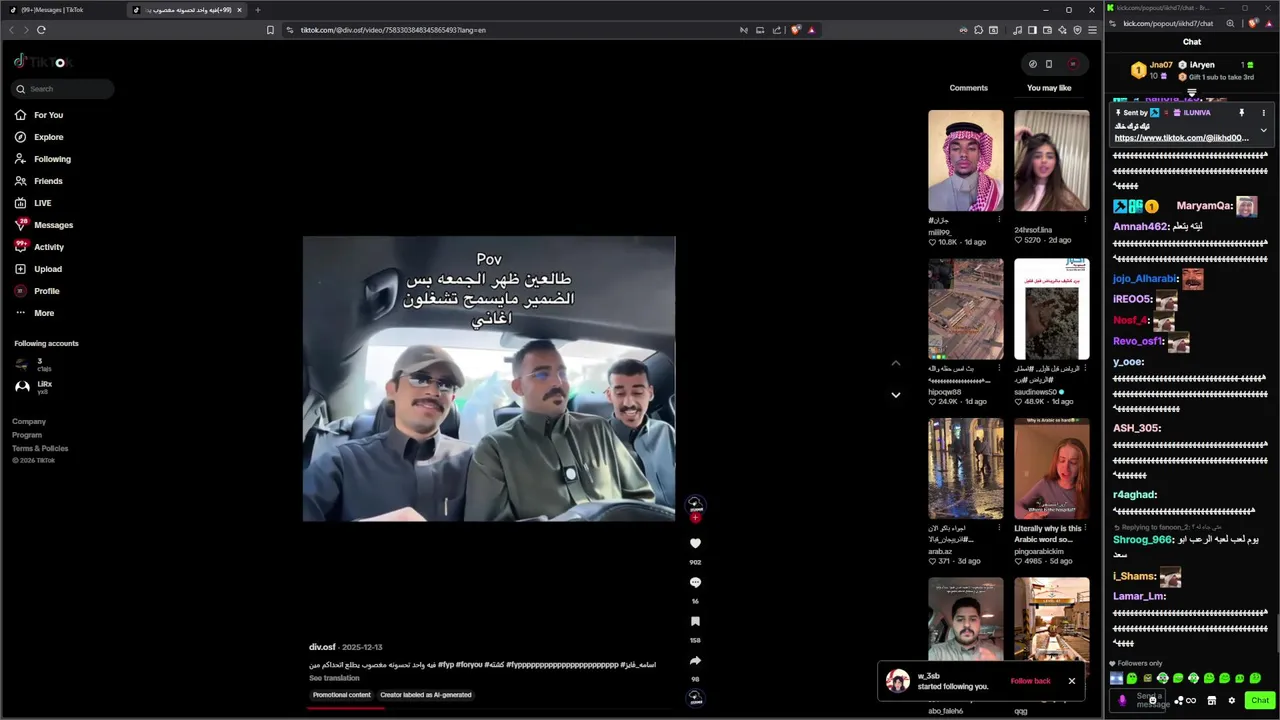
Task: Open a new browser tab
Action: coord(257,10)
